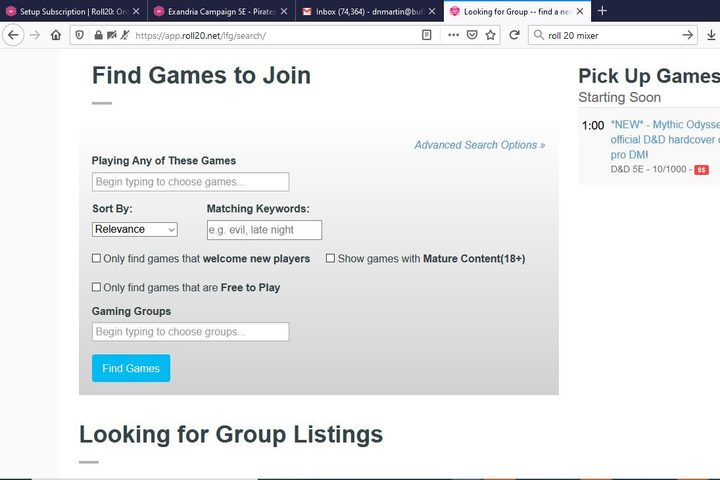Open the tracking protection shield icon
This screenshot has width=720, height=480.
point(79,35)
